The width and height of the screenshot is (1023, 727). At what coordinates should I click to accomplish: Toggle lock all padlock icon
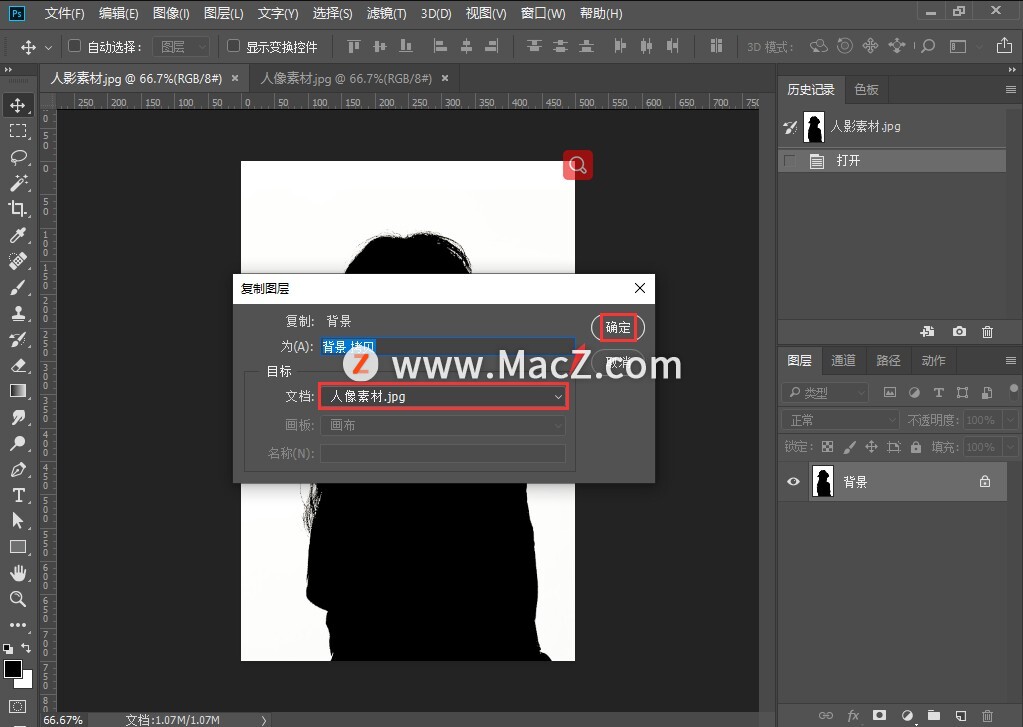(916, 447)
